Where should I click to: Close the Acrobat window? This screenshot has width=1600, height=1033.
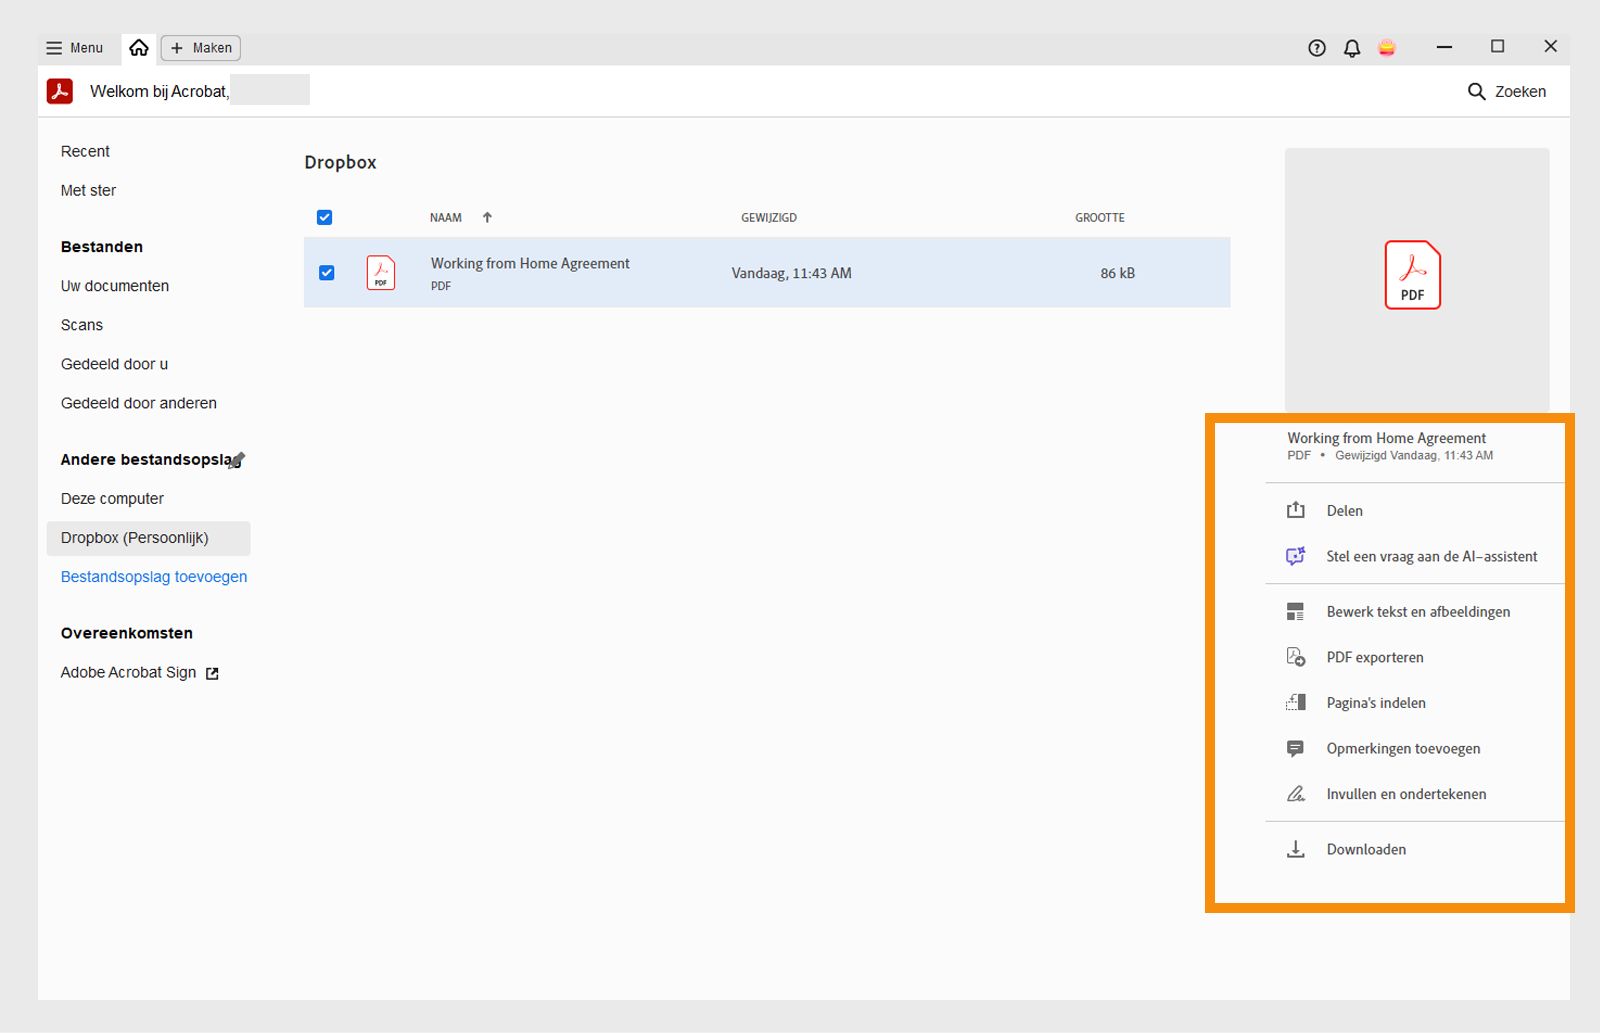[x=1550, y=47]
